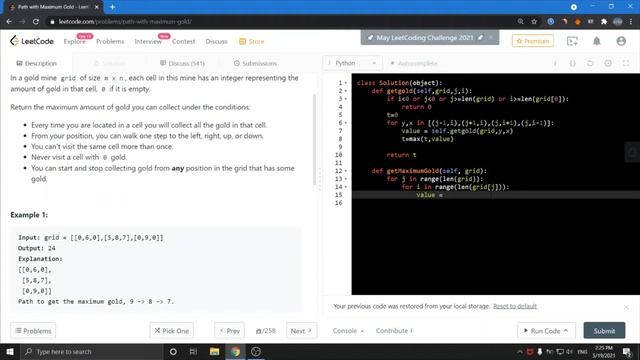The image size is (640, 360).
Task: Open the taskbar clock and date
Action: tap(604, 351)
